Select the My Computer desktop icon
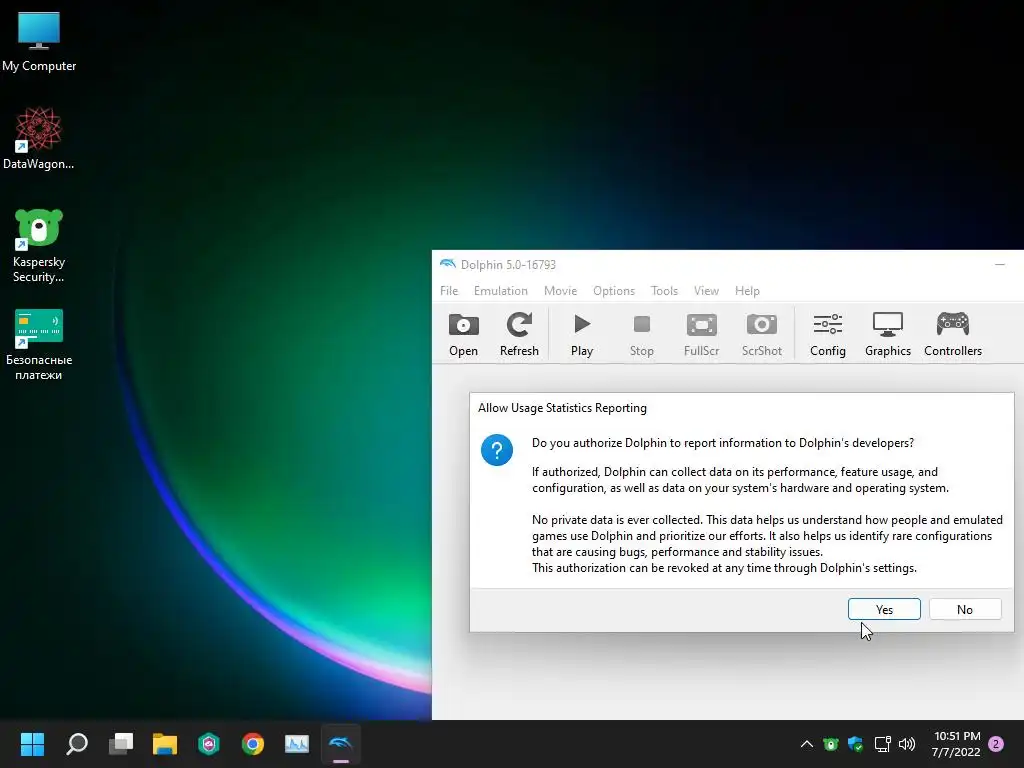1024x768 pixels. pos(39,42)
